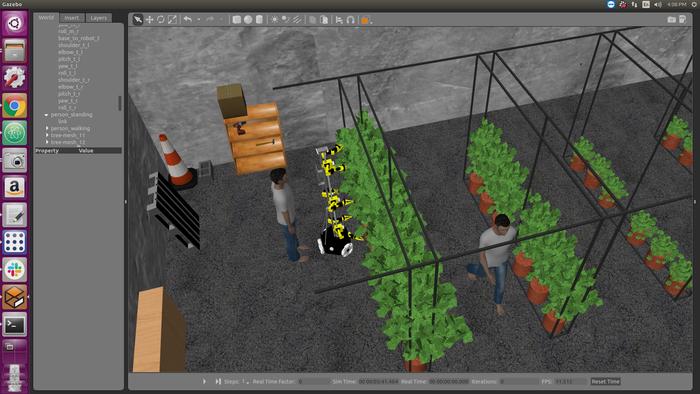Collapse the person_standing tree item
The image size is (700, 394).
pyautogui.click(x=46, y=115)
